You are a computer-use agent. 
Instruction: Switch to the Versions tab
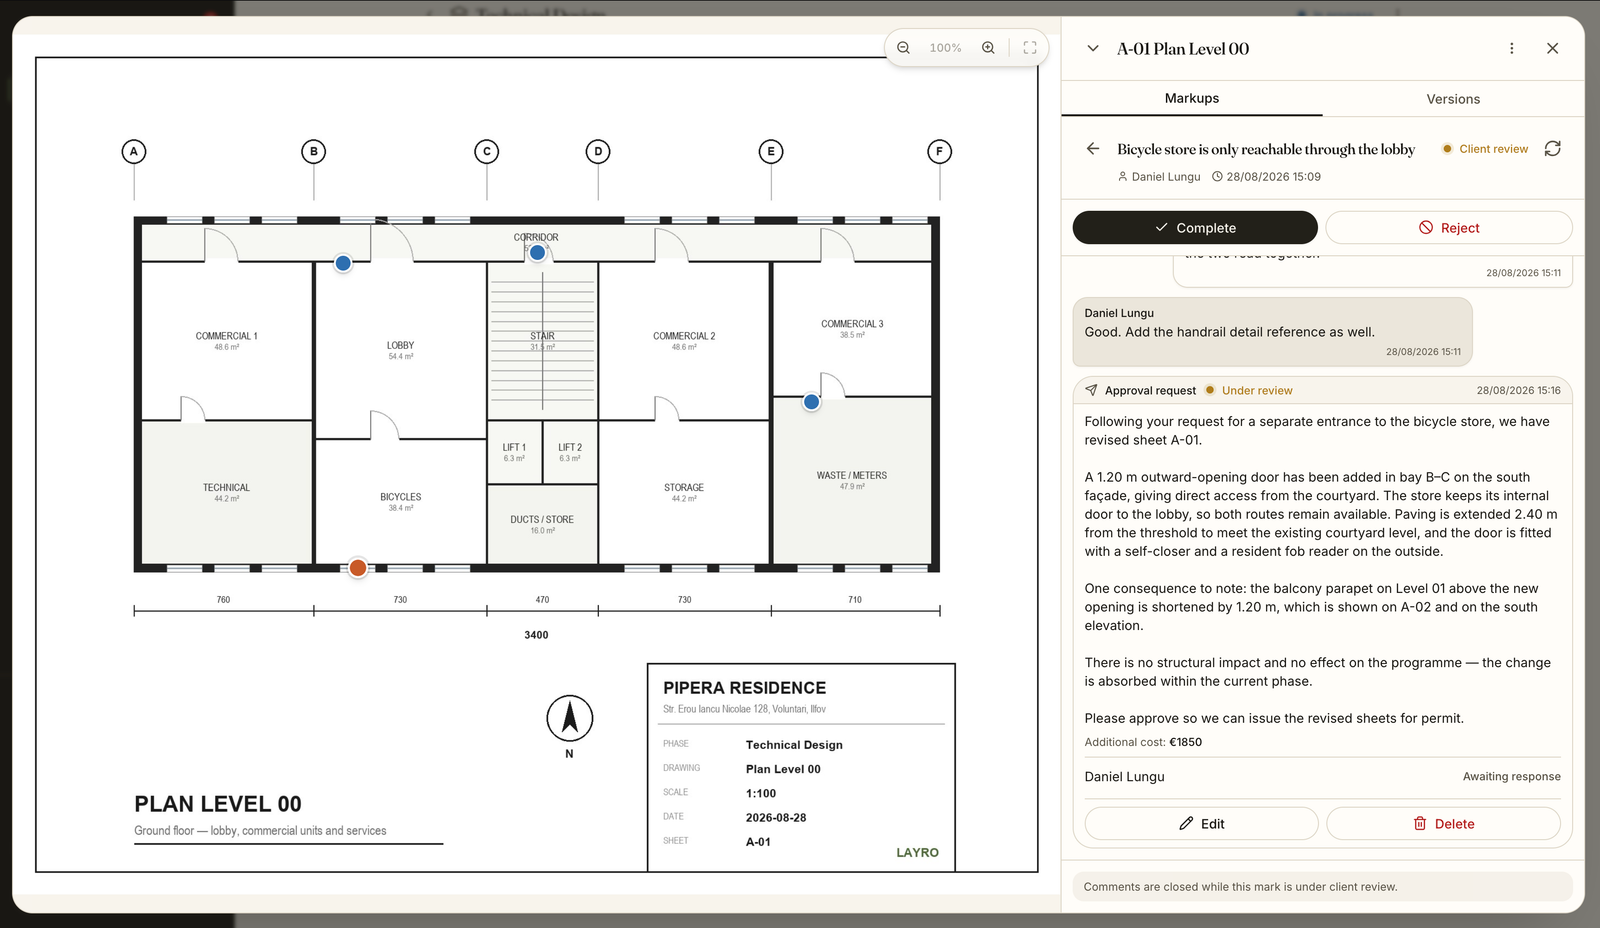(x=1453, y=99)
